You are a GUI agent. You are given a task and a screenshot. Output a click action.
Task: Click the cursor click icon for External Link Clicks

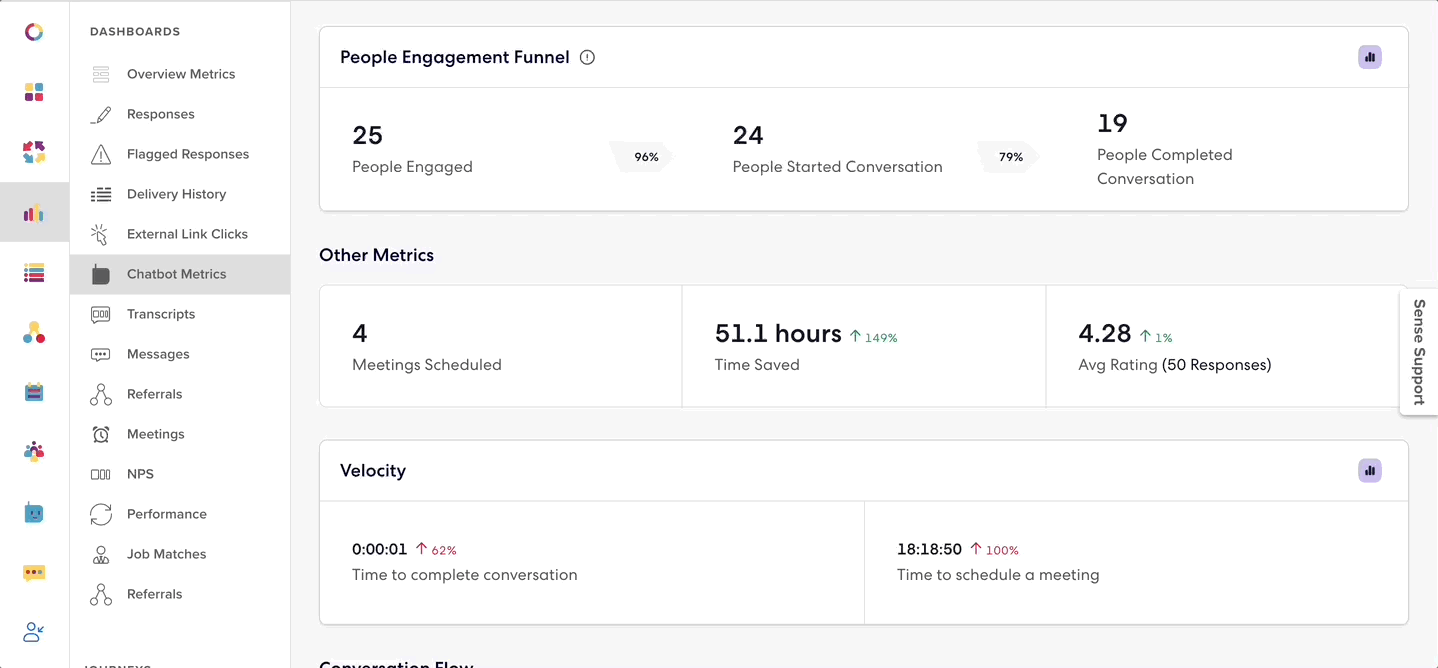tap(100, 234)
